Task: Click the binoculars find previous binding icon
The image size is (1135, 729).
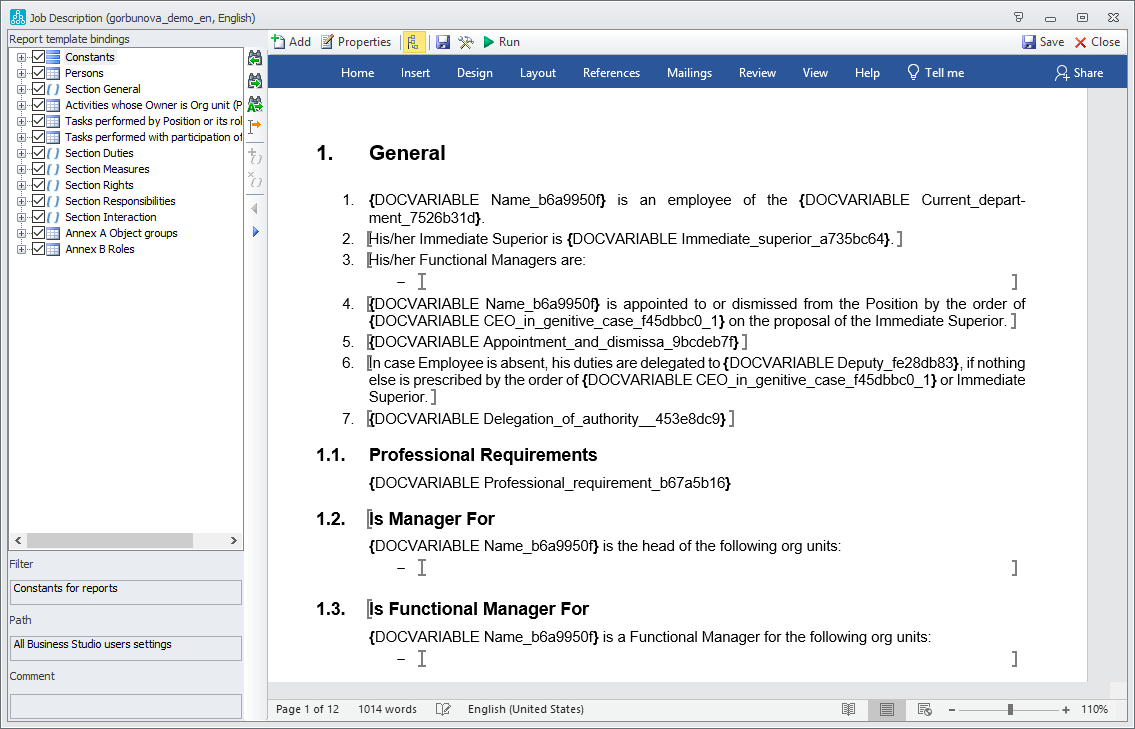Action: [x=255, y=57]
